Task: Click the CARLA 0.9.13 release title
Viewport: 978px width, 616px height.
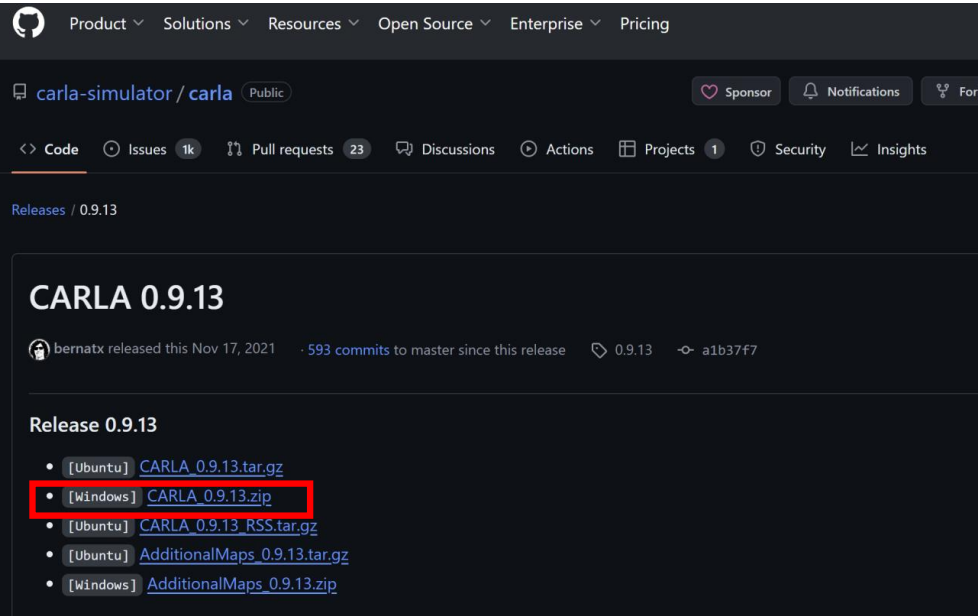Action: [x=127, y=297]
